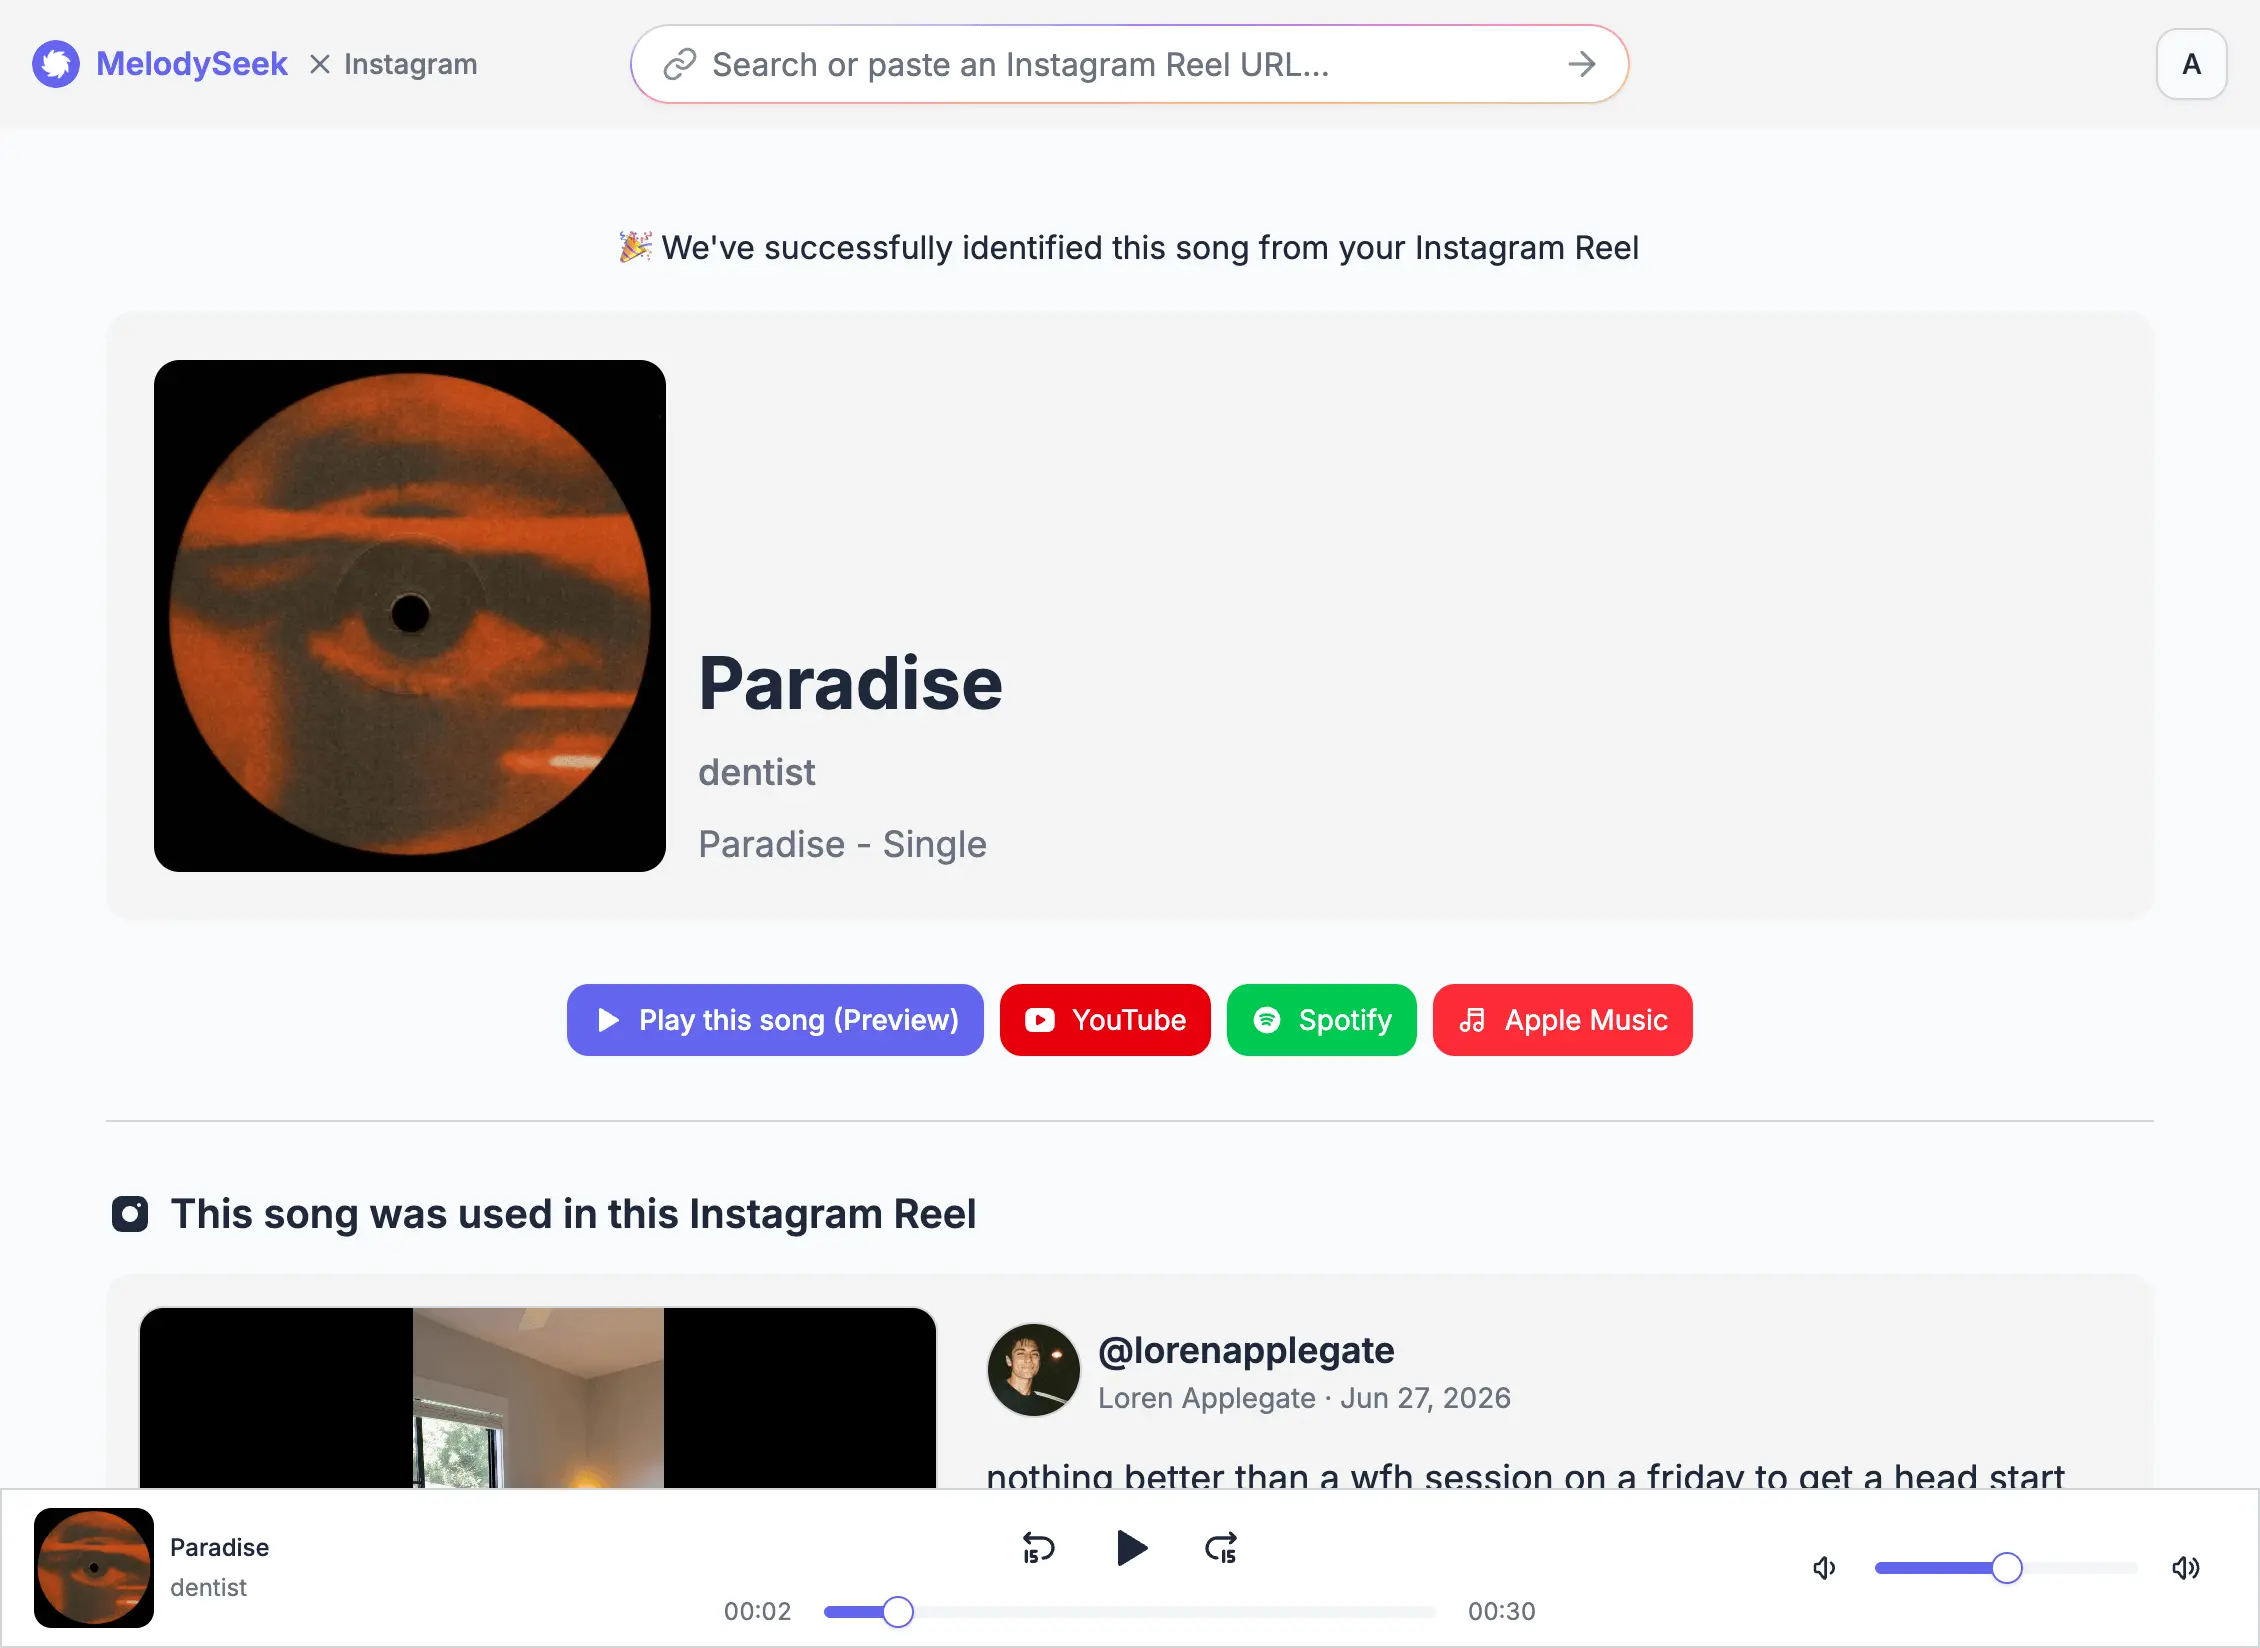Image resolution: width=2260 pixels, height=1648 pixels.
Task: Click the link icon in search bar
Action: click(x=679, y=64)
